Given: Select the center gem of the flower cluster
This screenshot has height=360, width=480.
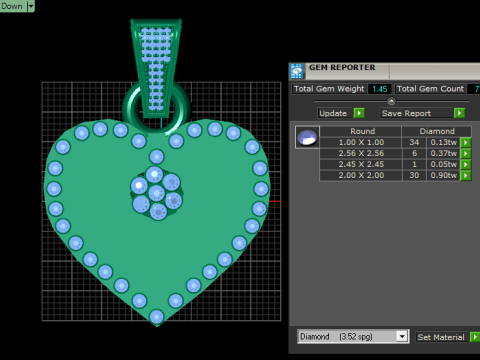Looking at the screenshot, I should pyautogui.click(x=156, y=193).
